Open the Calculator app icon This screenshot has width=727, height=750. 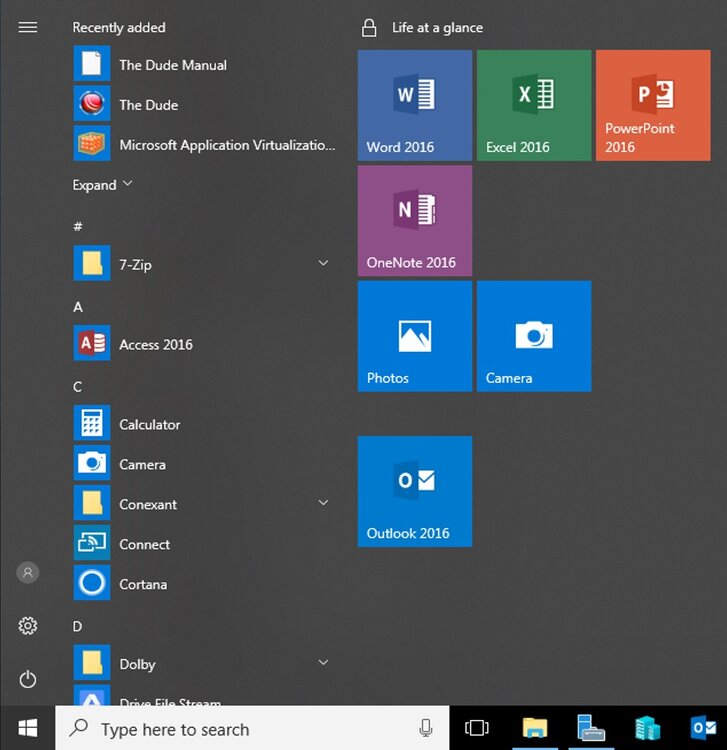pyautogui.click(x=92, y=423)
